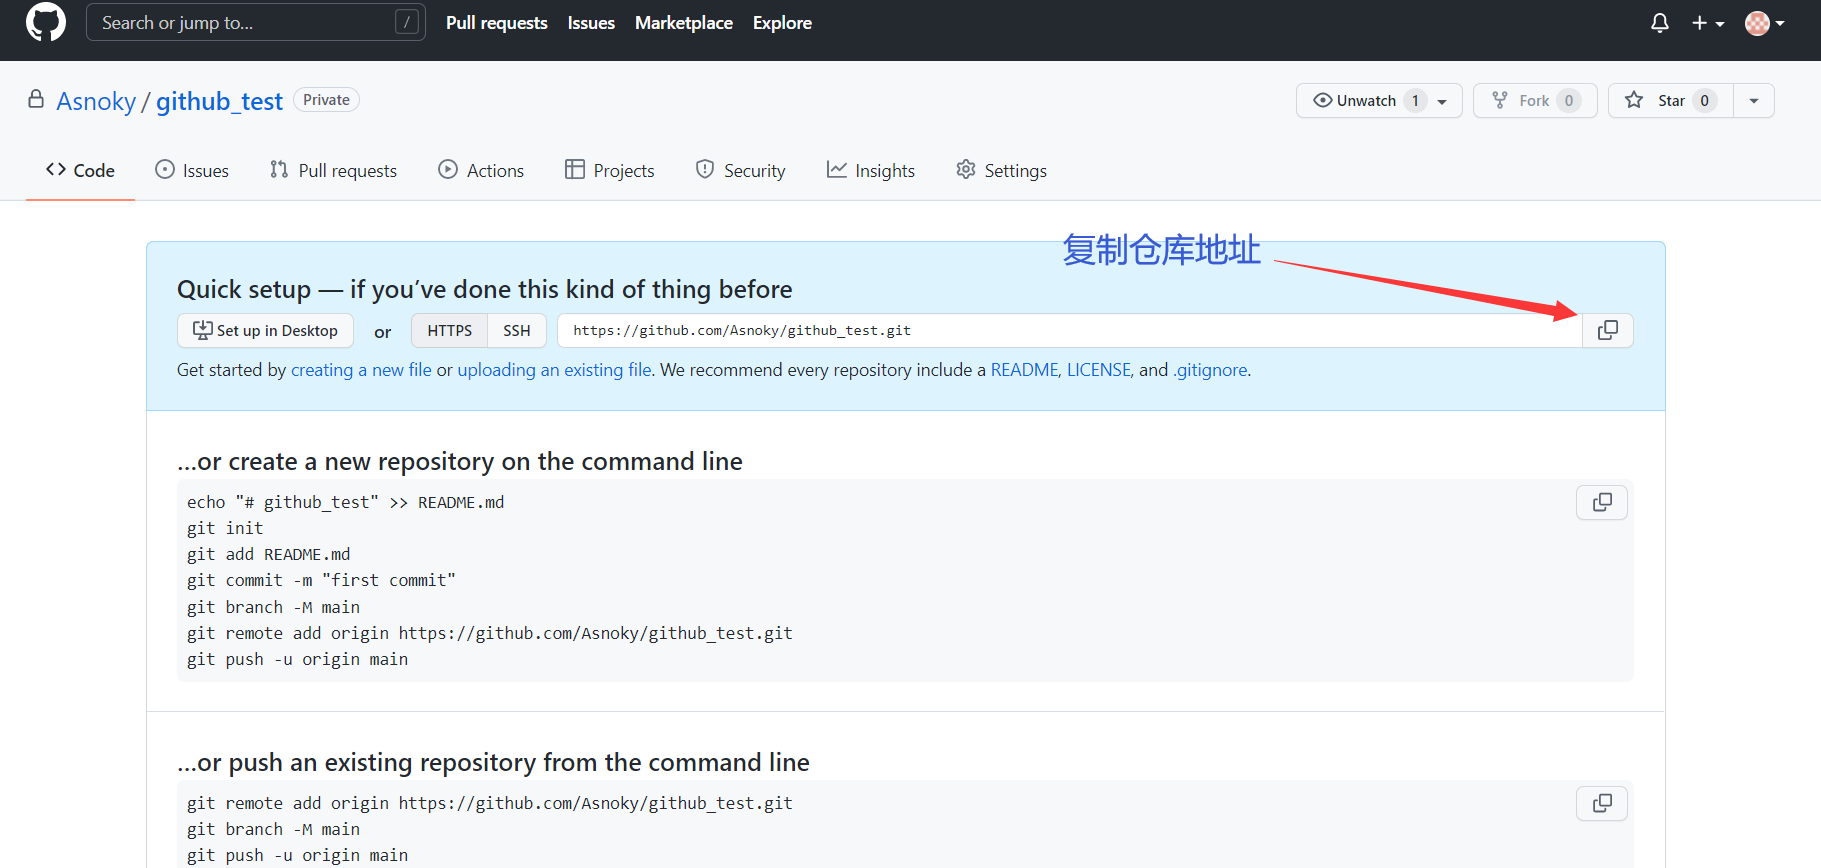The width and height of the screenshot is (1821, 868).
Task: Open Pull requests in the top navigation
Action: pos(496,22)
